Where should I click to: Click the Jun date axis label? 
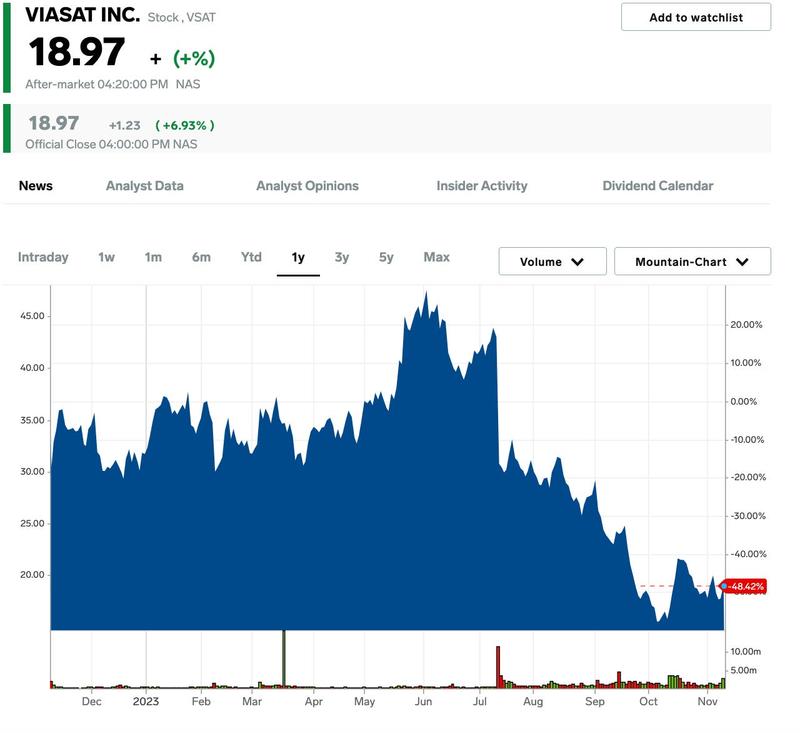(x=423, y=701)
